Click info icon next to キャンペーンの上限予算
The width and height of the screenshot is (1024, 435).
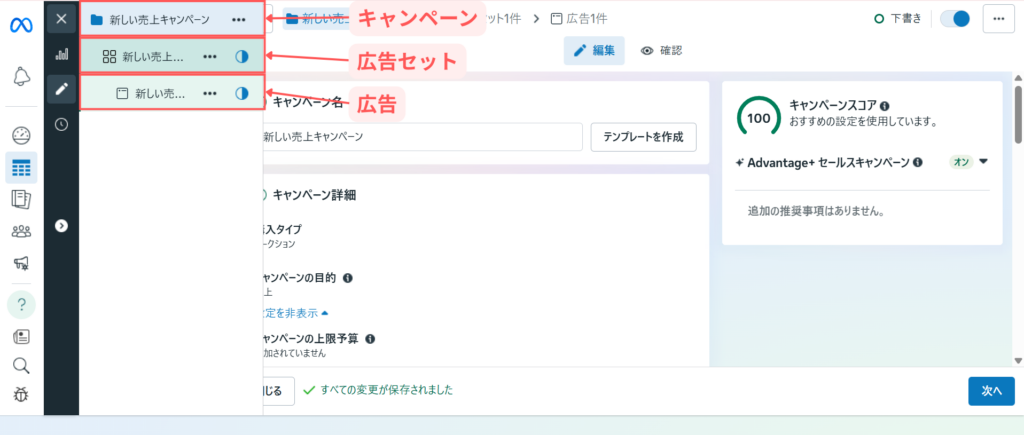tap(370, 339)
